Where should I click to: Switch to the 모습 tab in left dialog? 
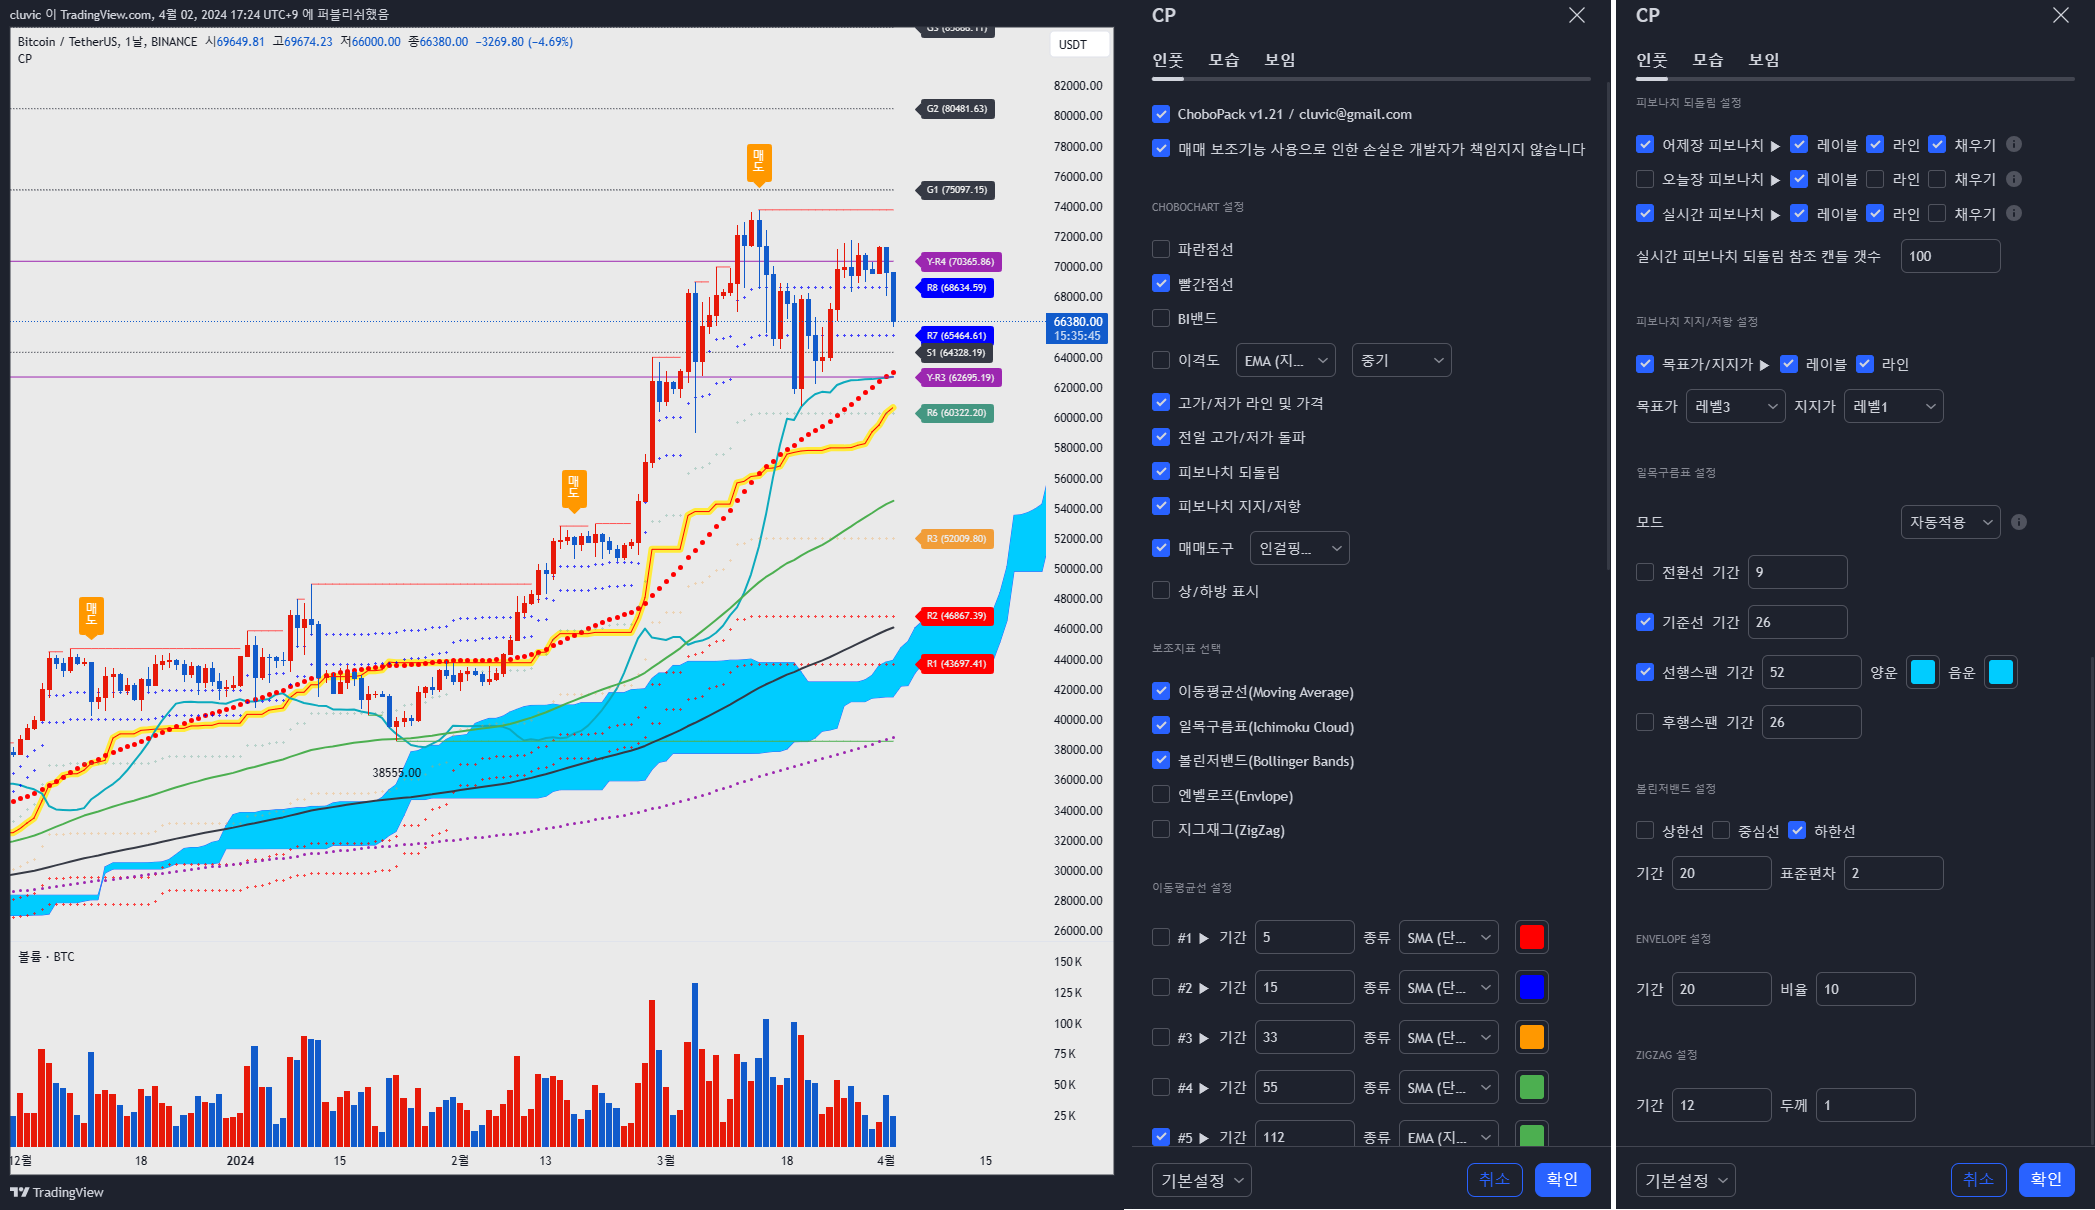click(x=1223, y=60)
